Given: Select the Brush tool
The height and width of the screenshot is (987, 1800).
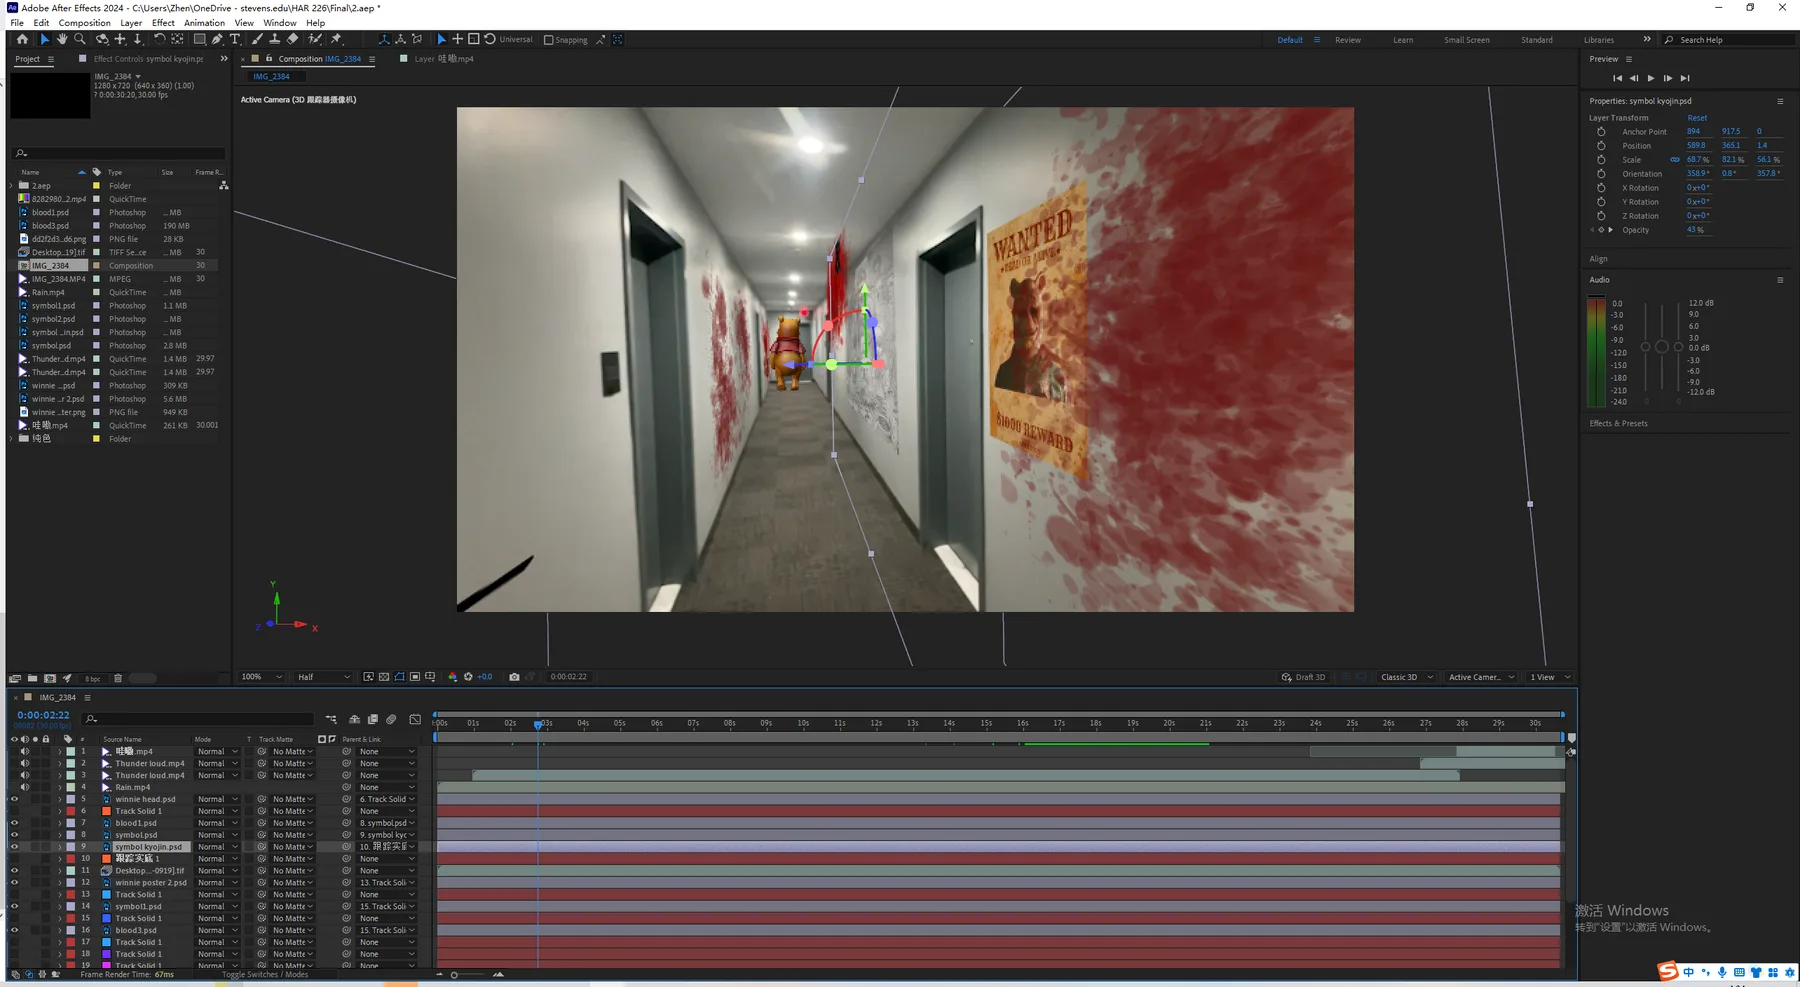Looking at the screenshot, I should 257,39.
